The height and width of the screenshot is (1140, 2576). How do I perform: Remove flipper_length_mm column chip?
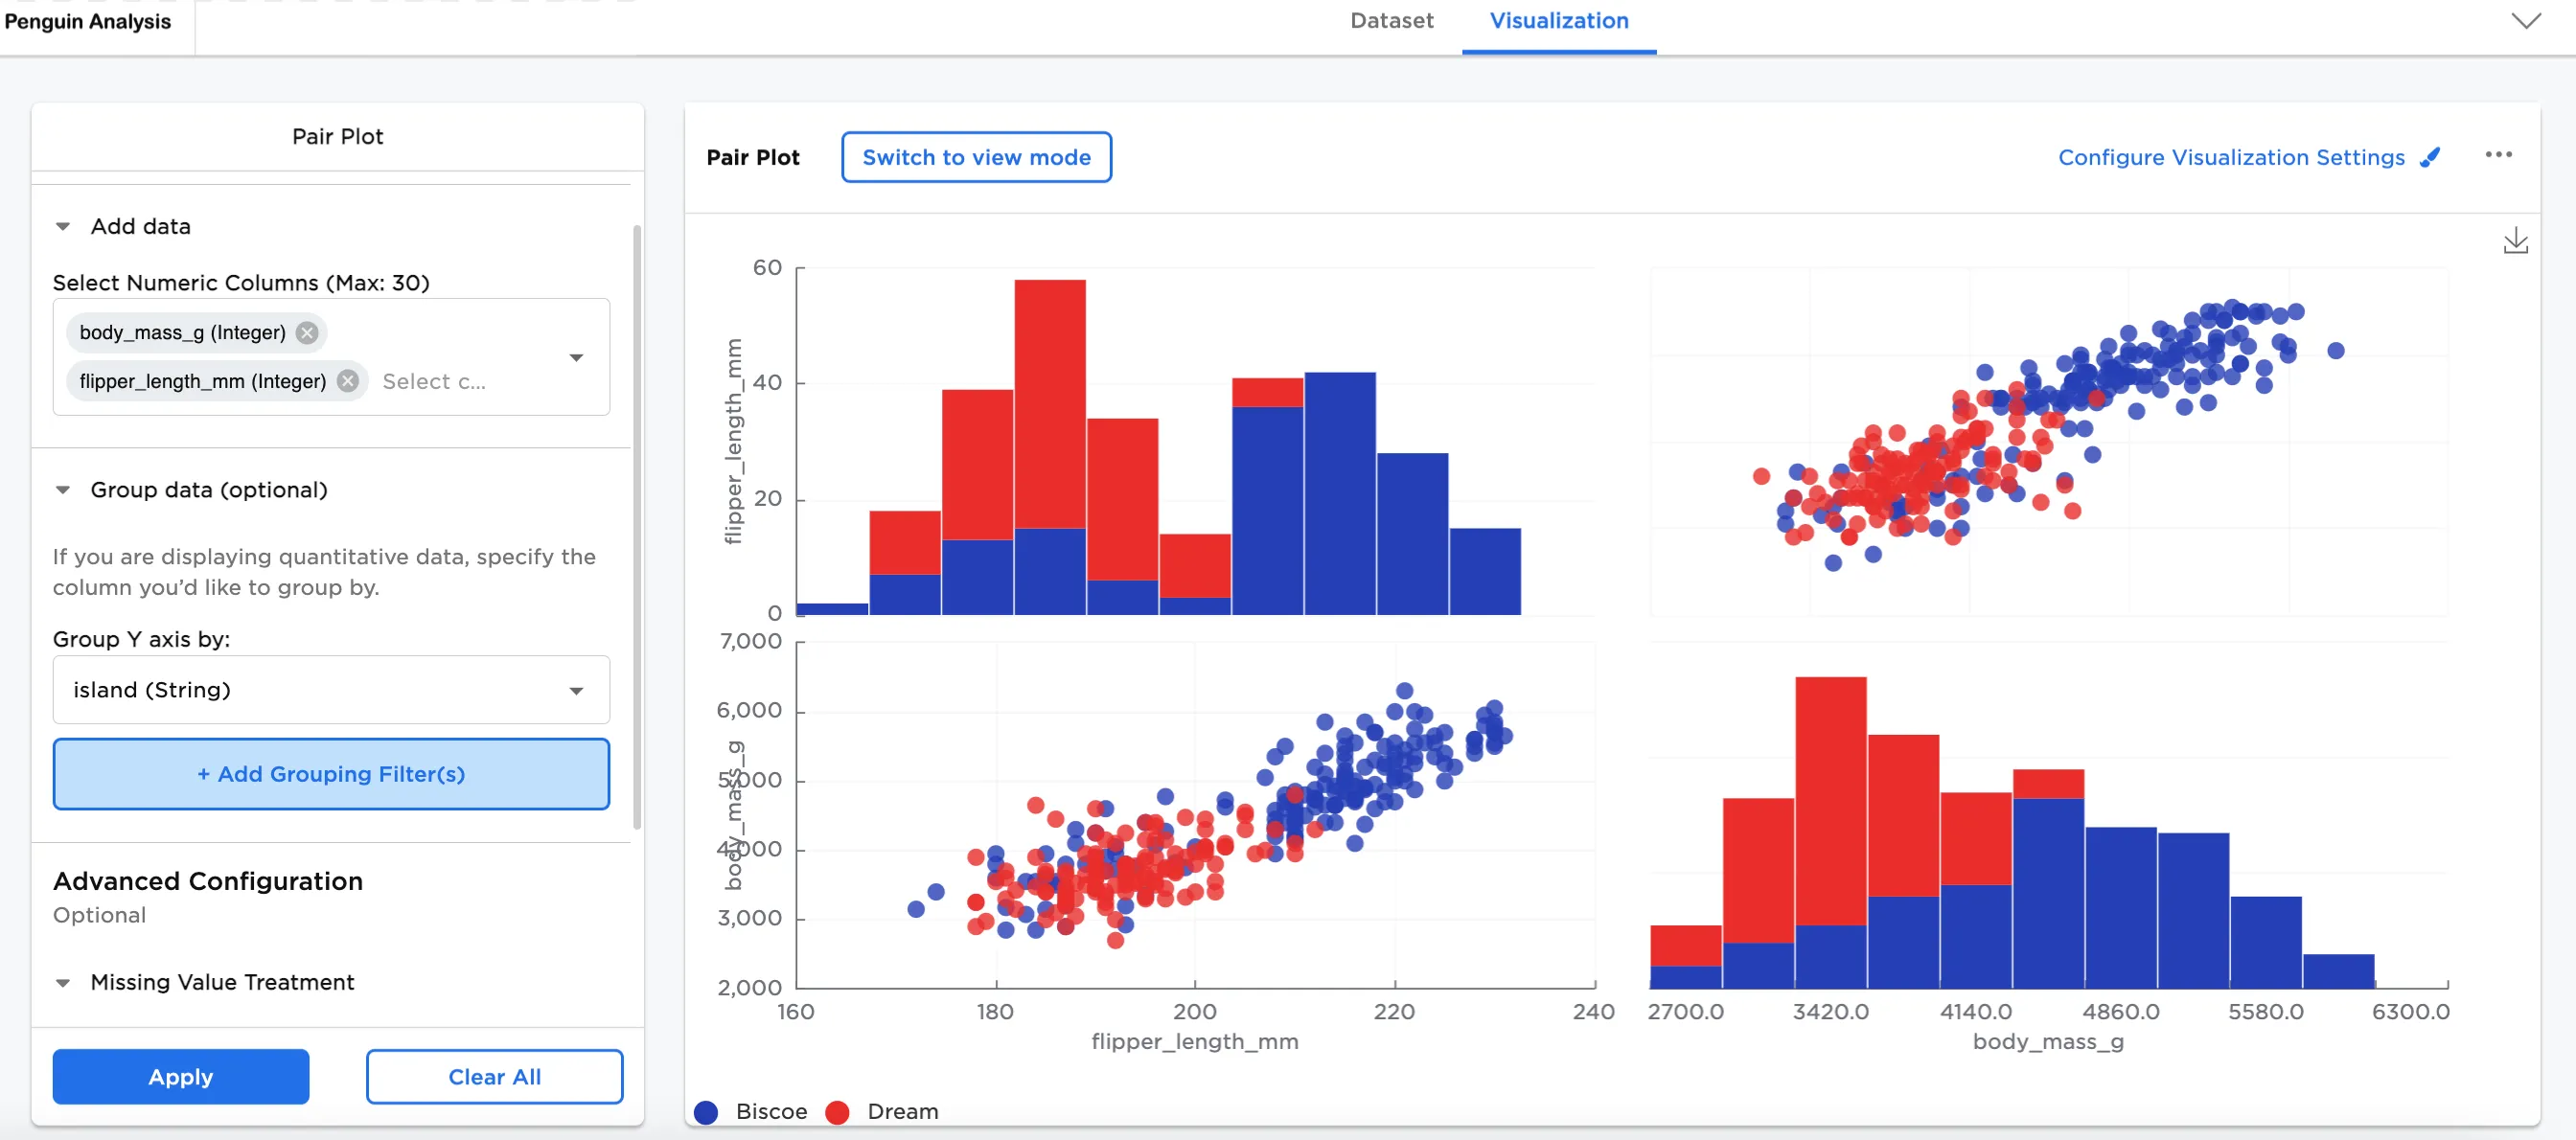tap(347, 381)
